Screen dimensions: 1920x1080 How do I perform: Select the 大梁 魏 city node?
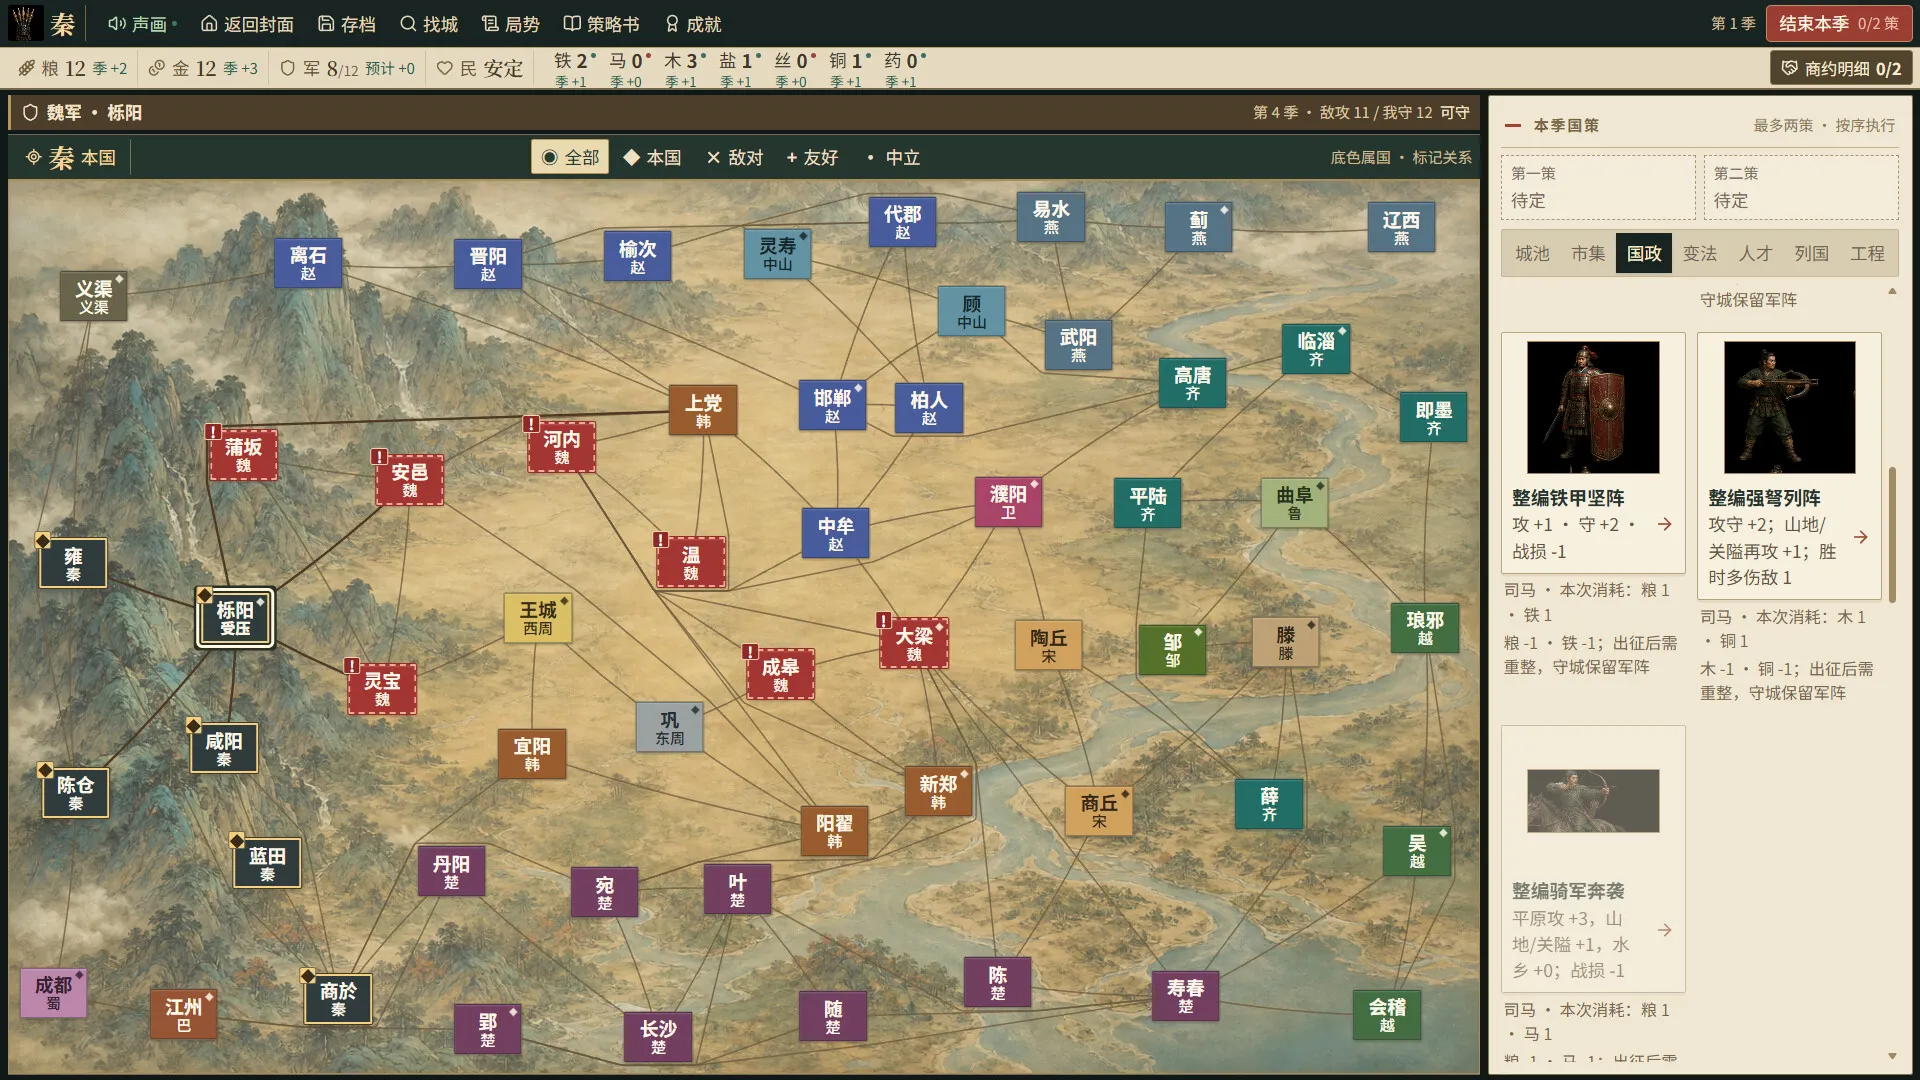coord(914,644)
